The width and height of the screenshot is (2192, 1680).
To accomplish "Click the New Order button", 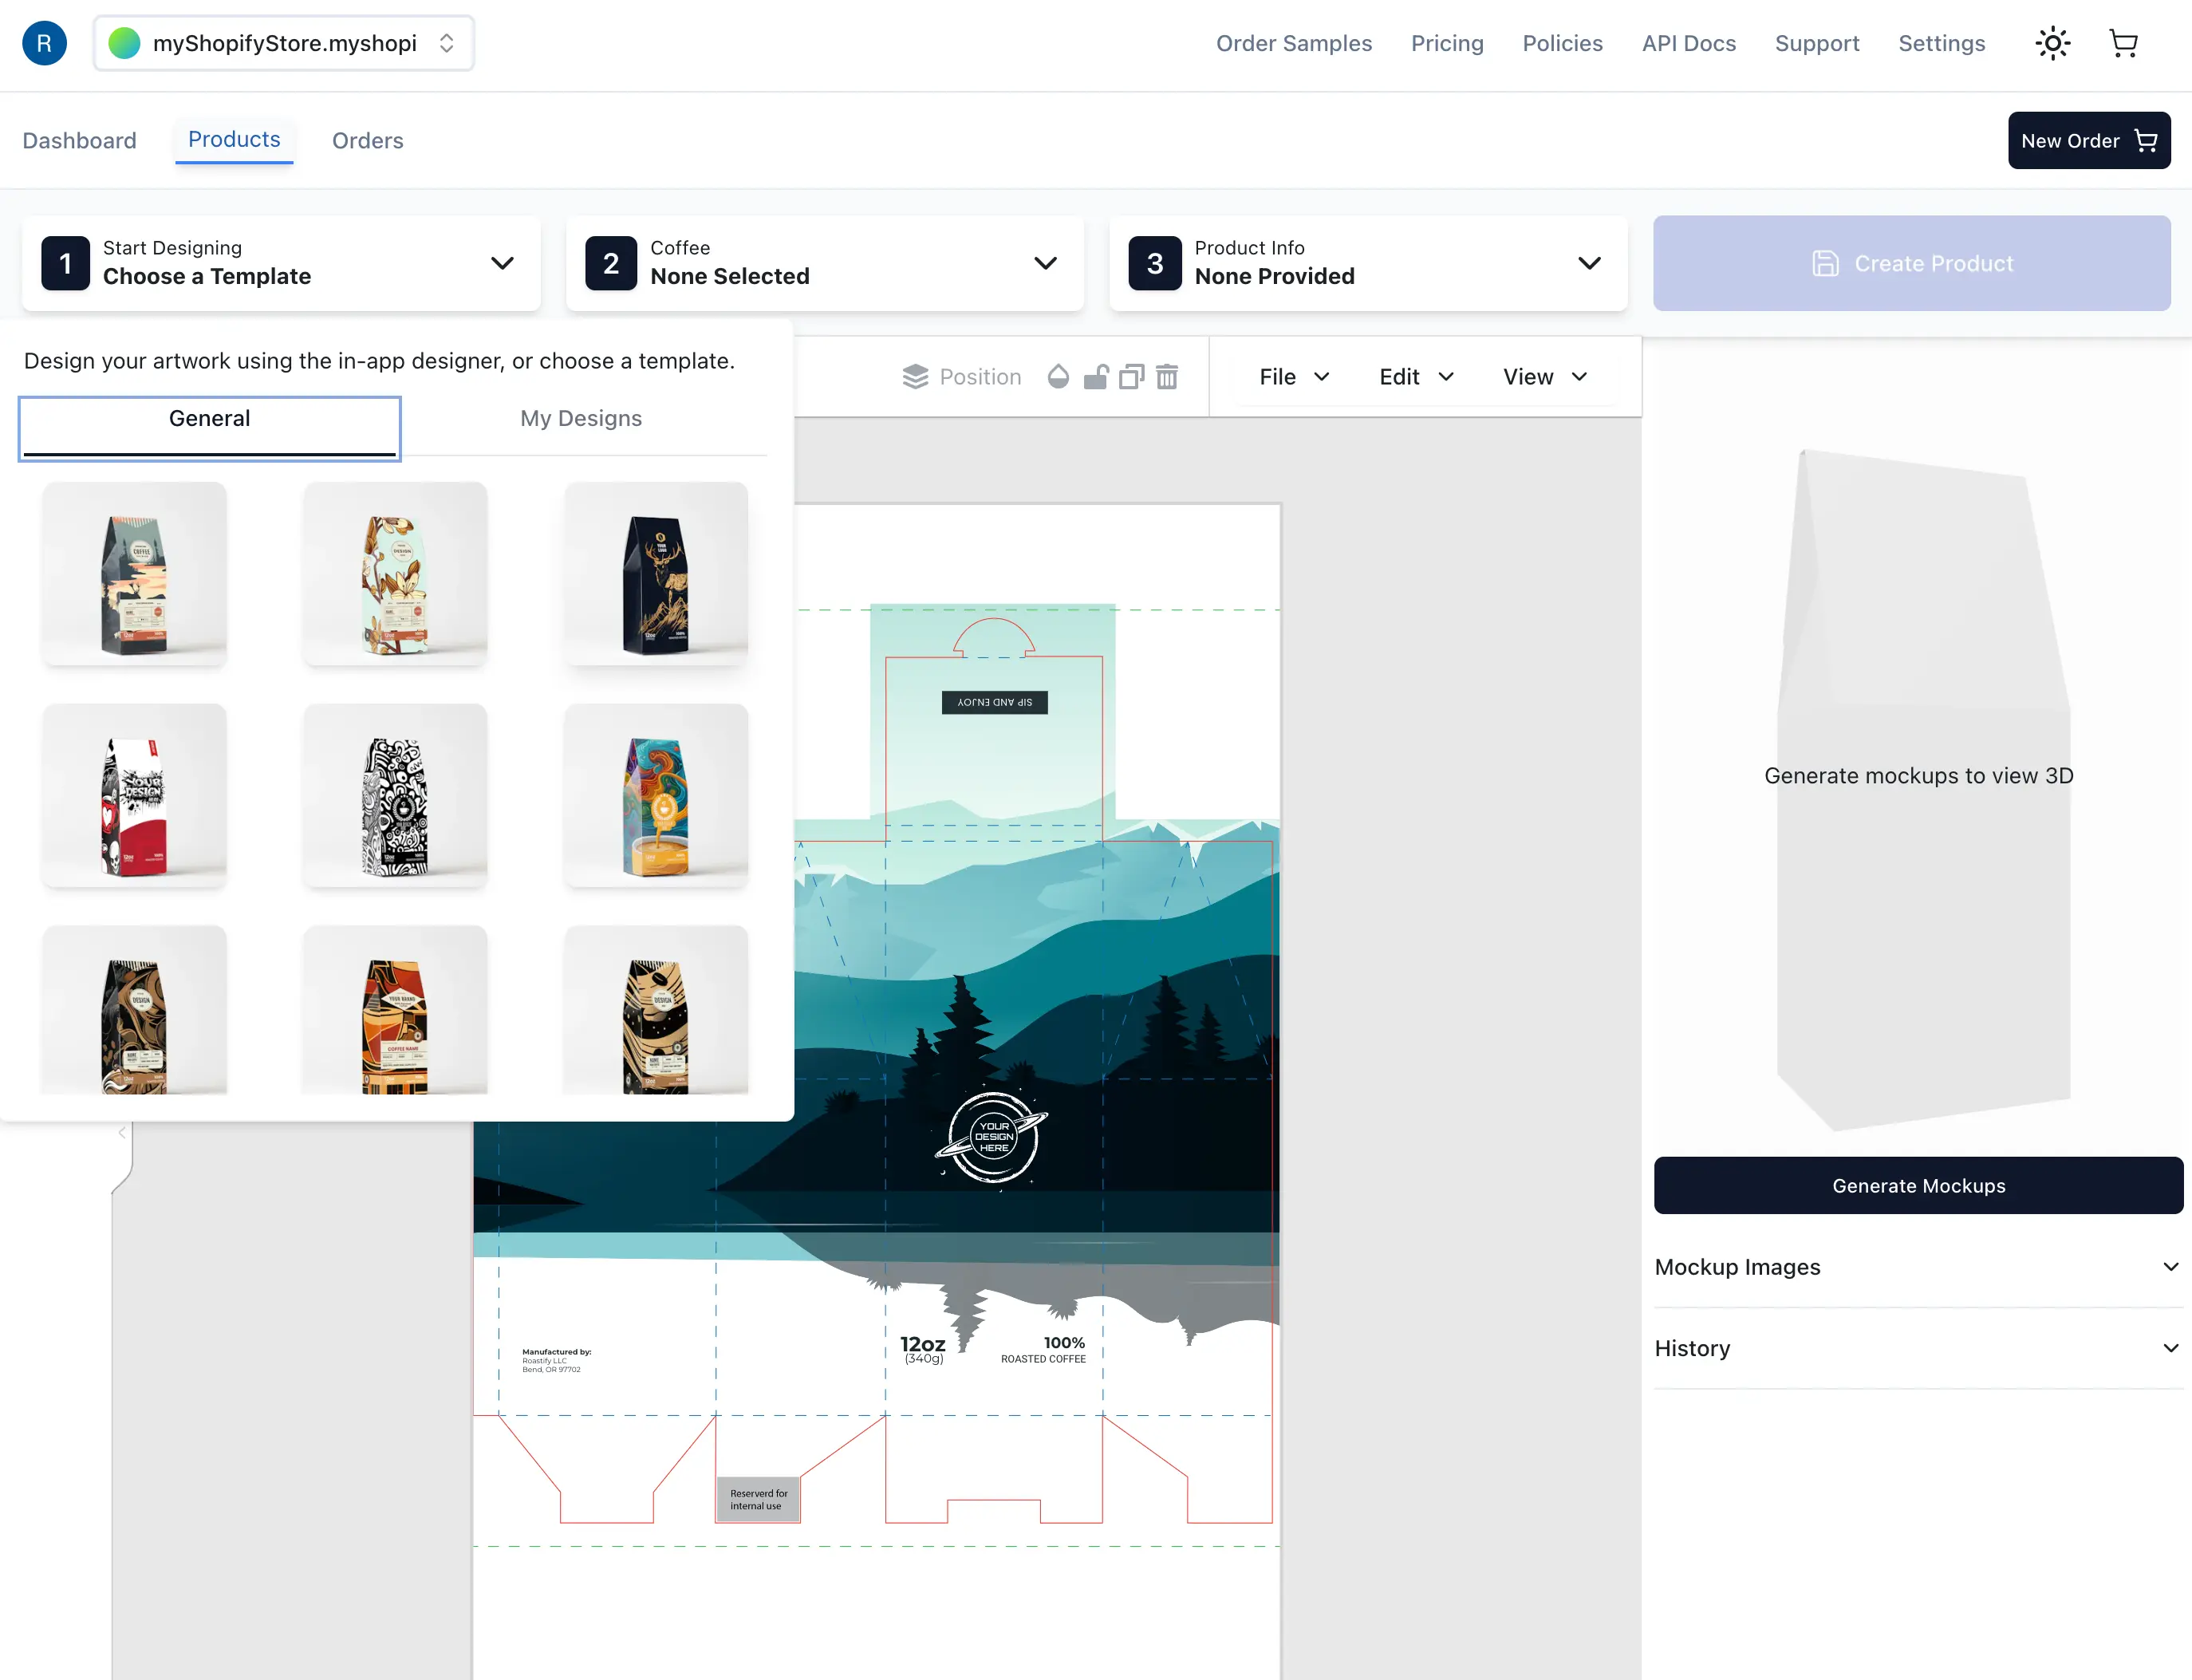I will pos(2088,140).
